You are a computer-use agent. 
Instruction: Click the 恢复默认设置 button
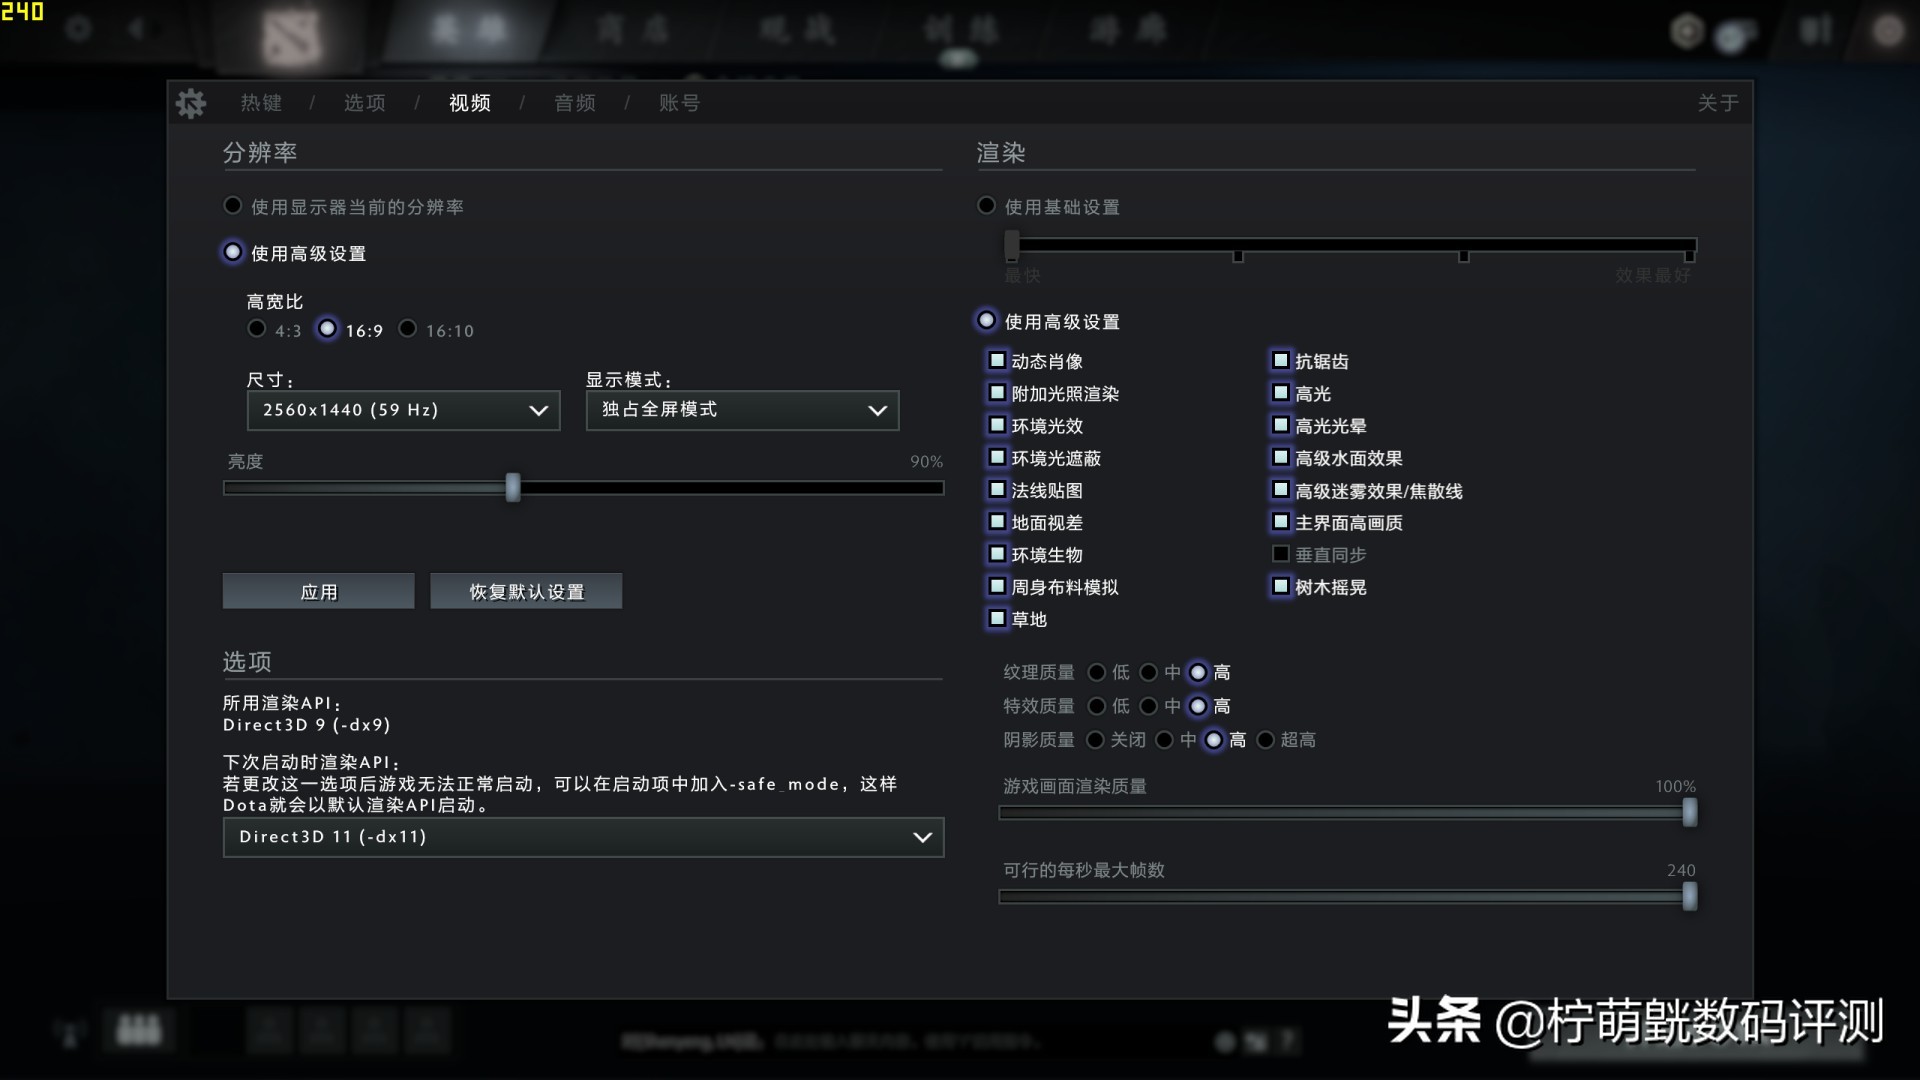(526, 591)
